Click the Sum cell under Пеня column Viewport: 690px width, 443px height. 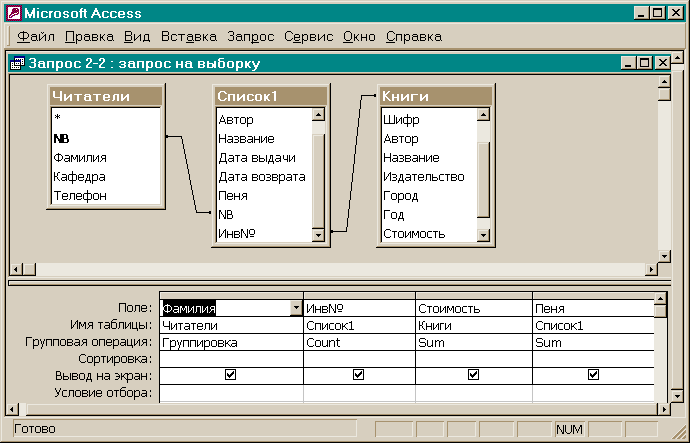point(594,342)
